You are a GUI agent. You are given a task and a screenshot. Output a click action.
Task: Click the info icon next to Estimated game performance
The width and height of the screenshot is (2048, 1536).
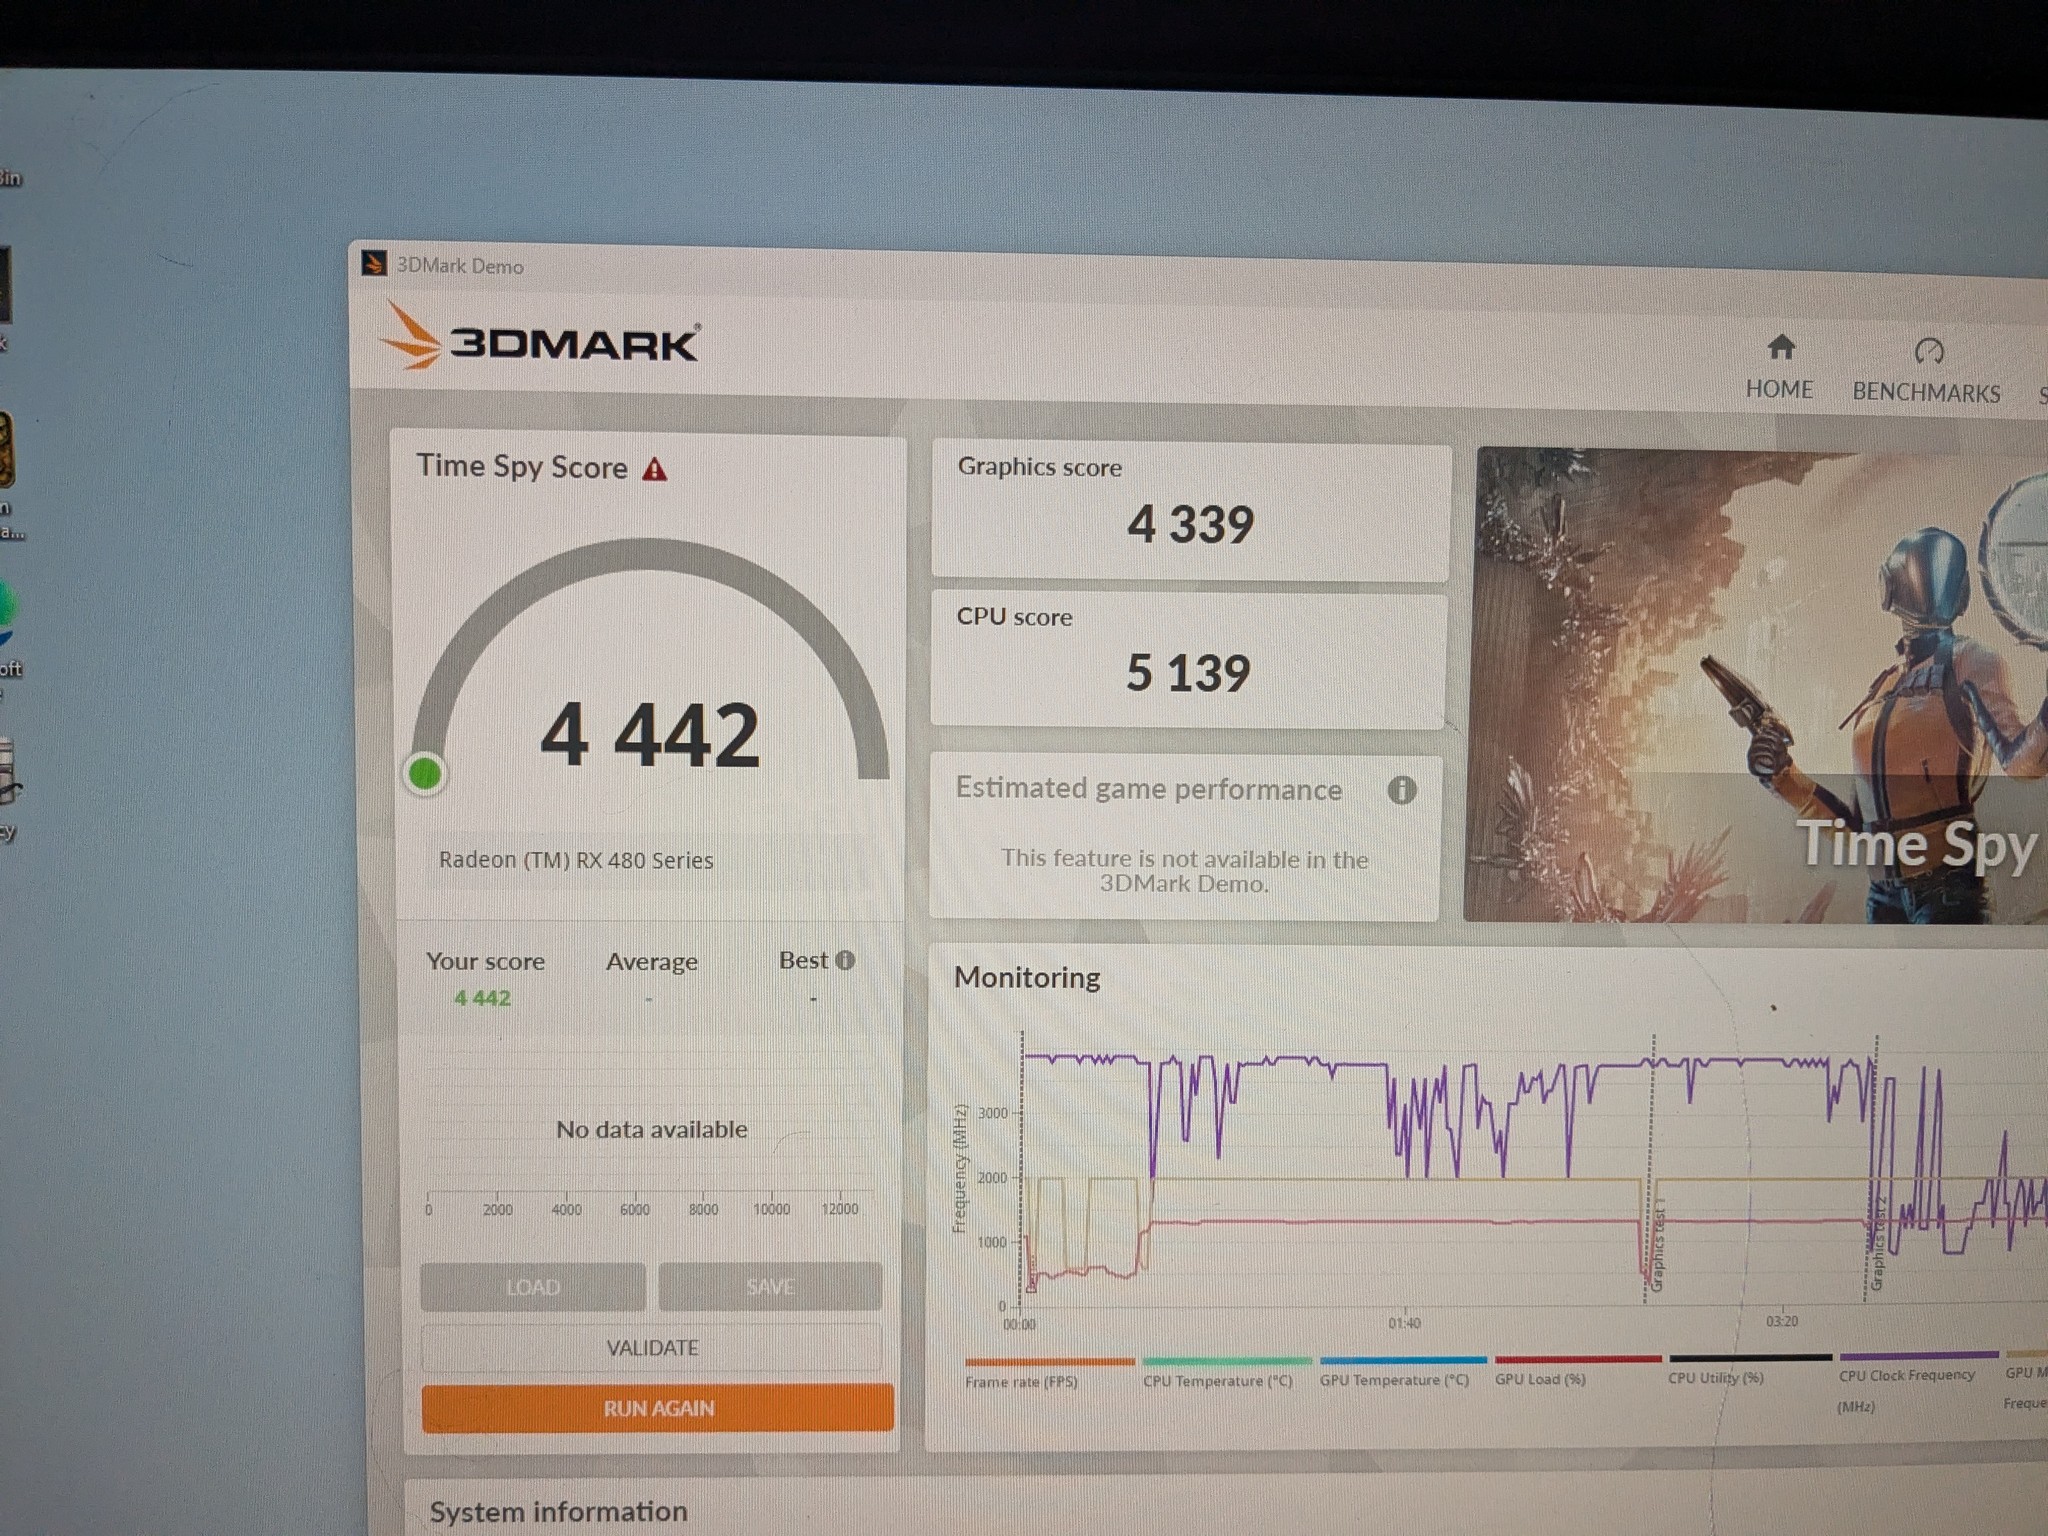tap(1402, 790)
